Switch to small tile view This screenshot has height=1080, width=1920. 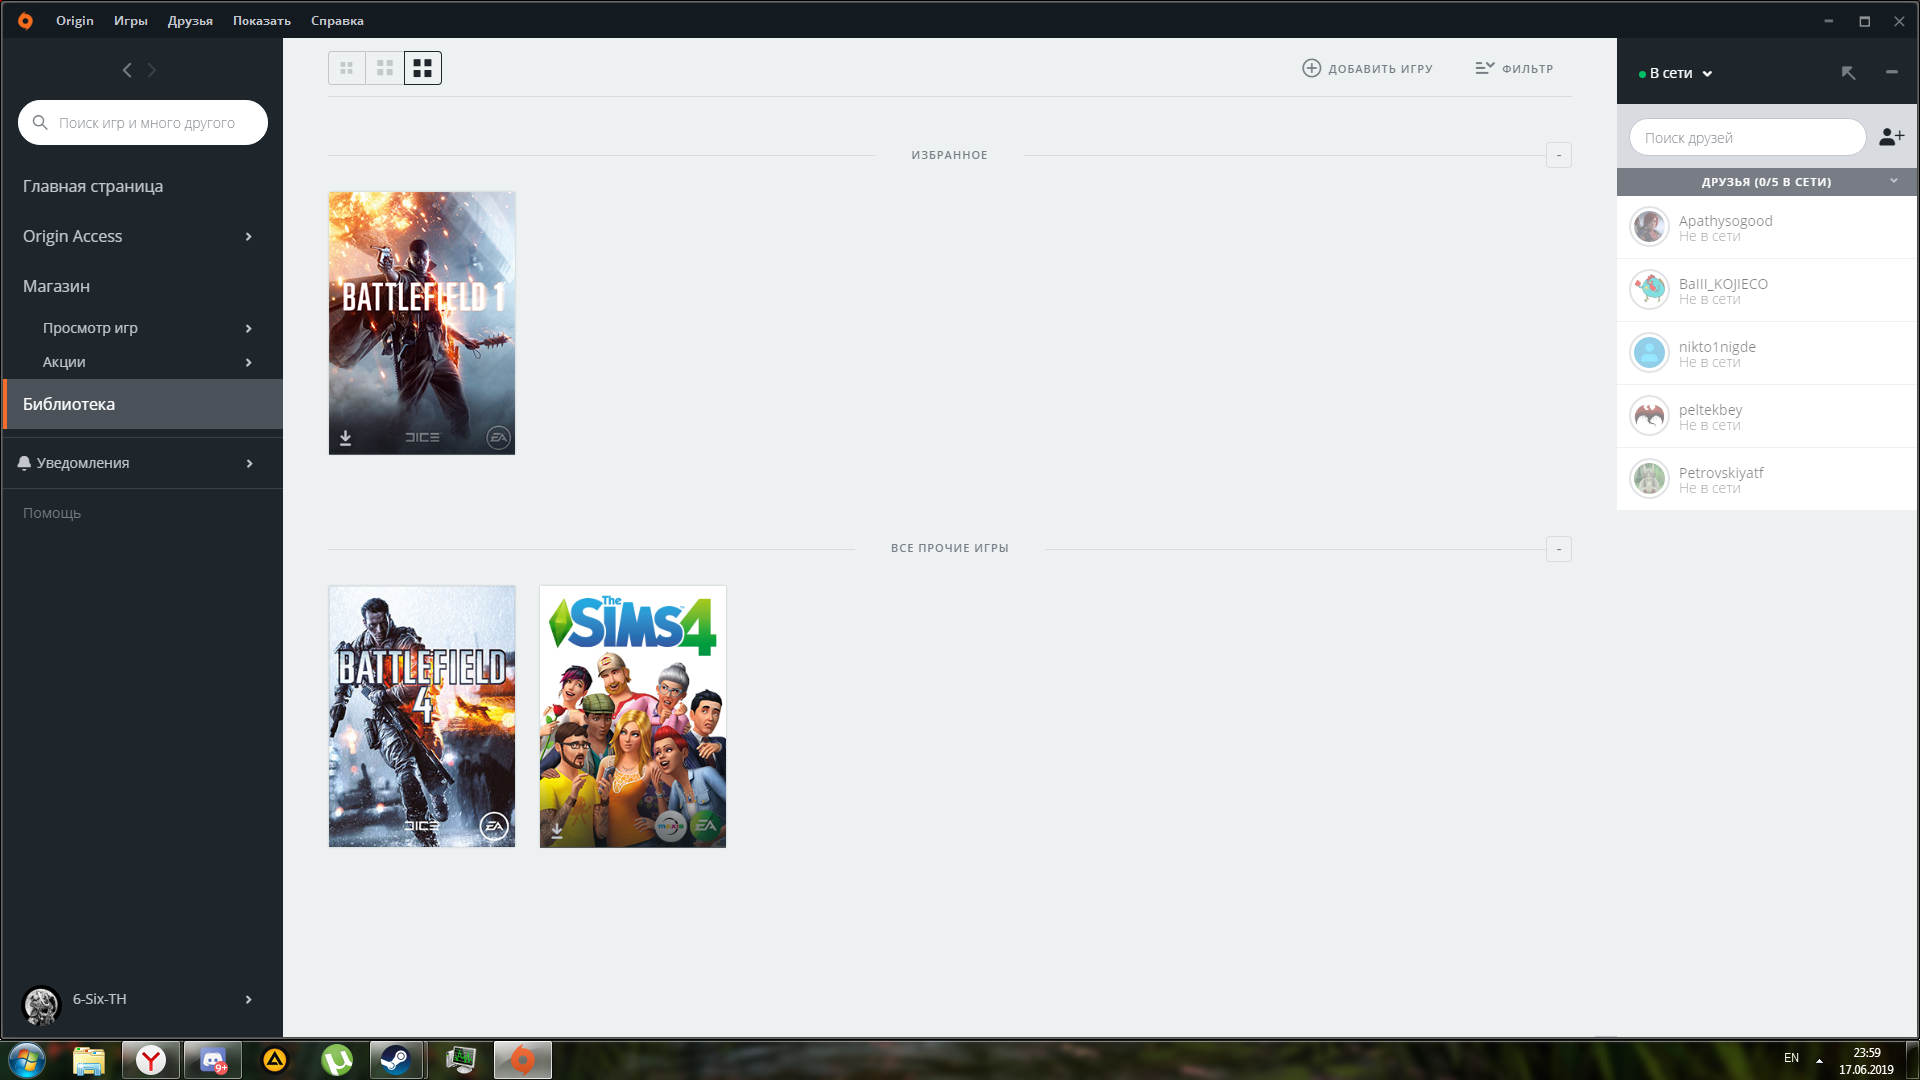click(x=347, y=68)
